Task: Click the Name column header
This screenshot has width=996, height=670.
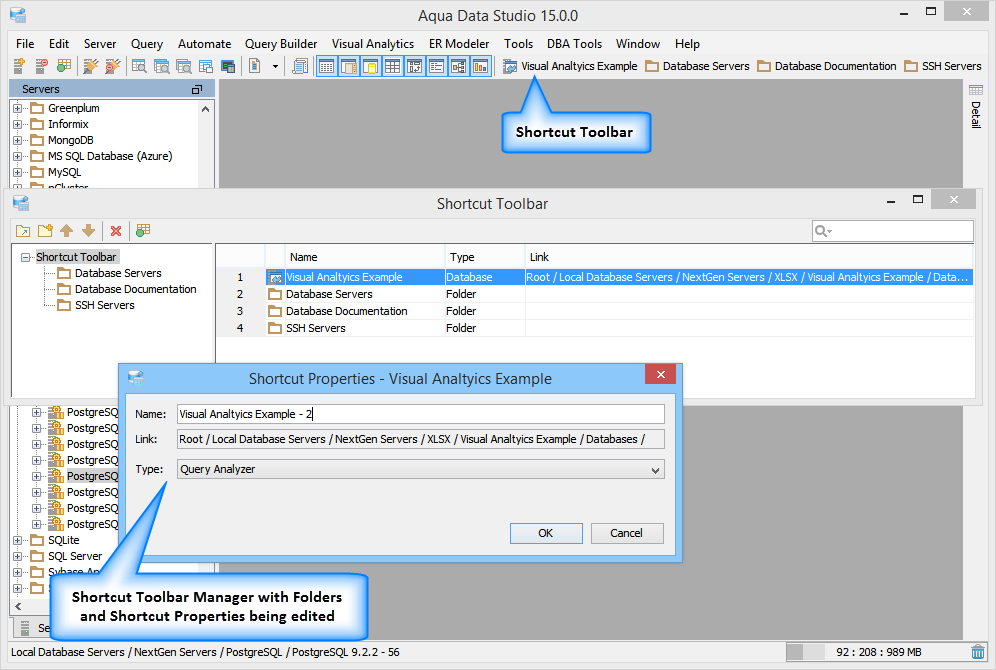Action: (365, 257)
